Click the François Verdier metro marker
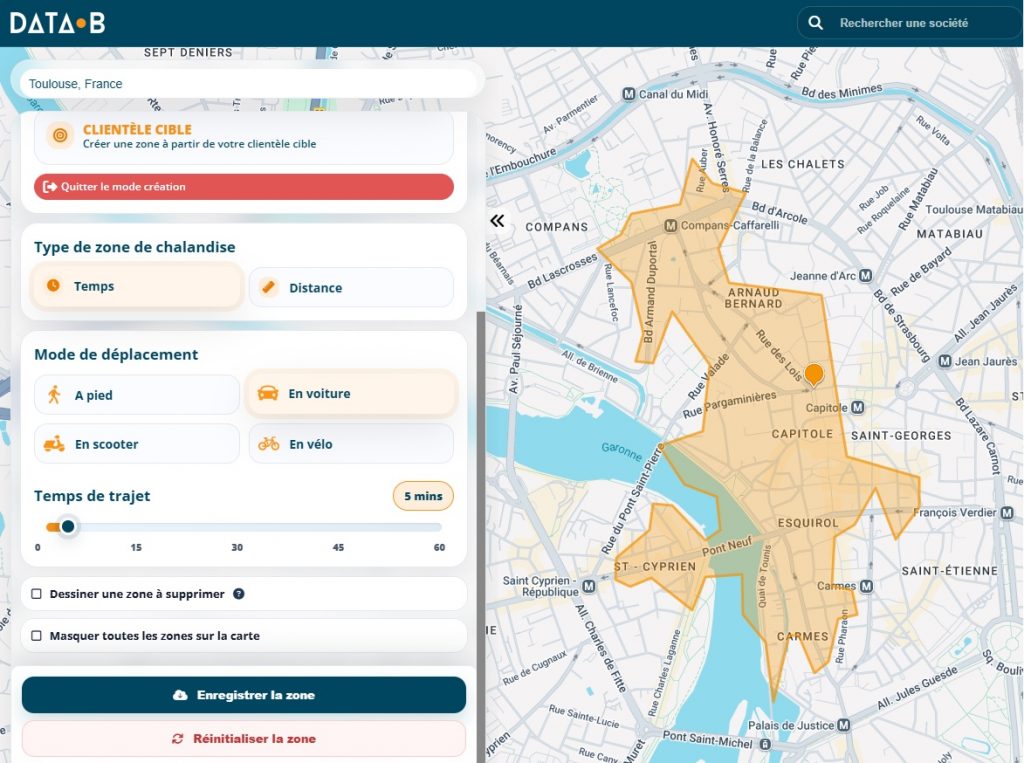Image resolution: width=1024 pixels, height=763 pixels. coord(1006,513)
